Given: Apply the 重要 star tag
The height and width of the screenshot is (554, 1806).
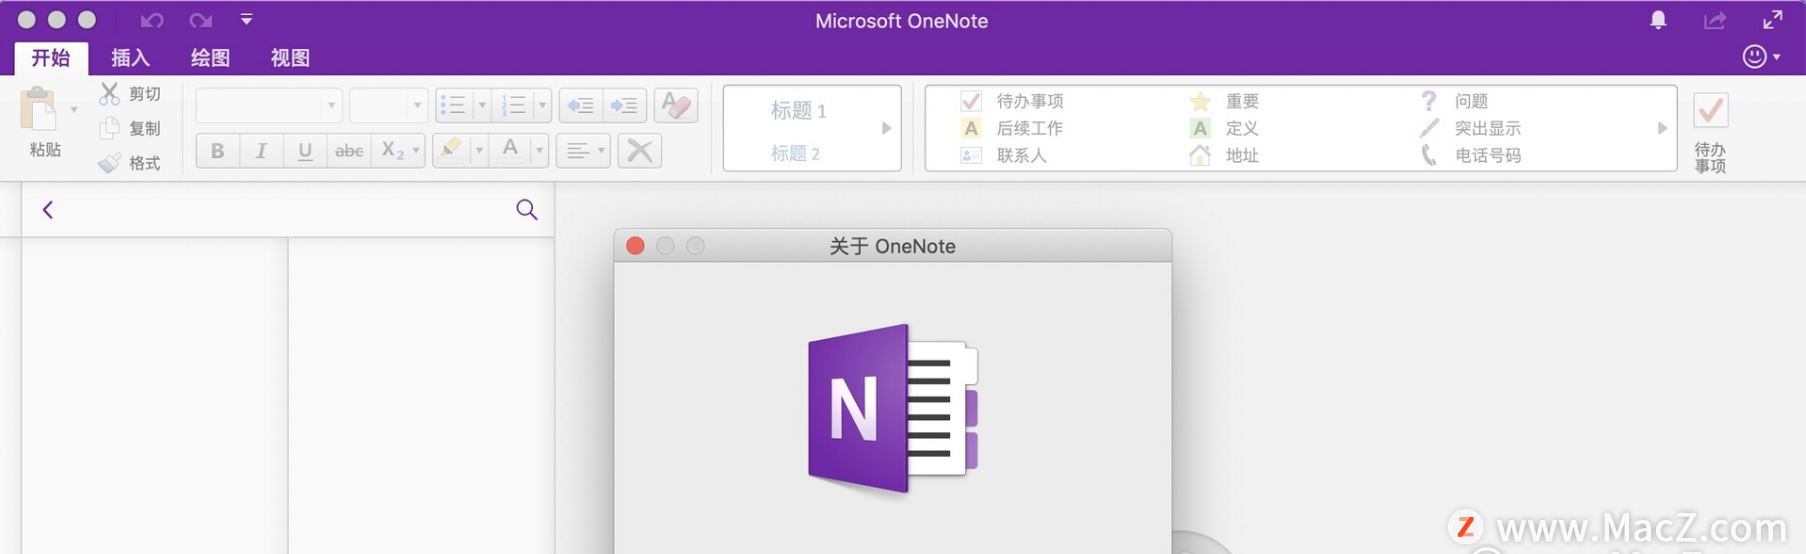Looking at the screenshot, I should click(x=1224, y=101).
